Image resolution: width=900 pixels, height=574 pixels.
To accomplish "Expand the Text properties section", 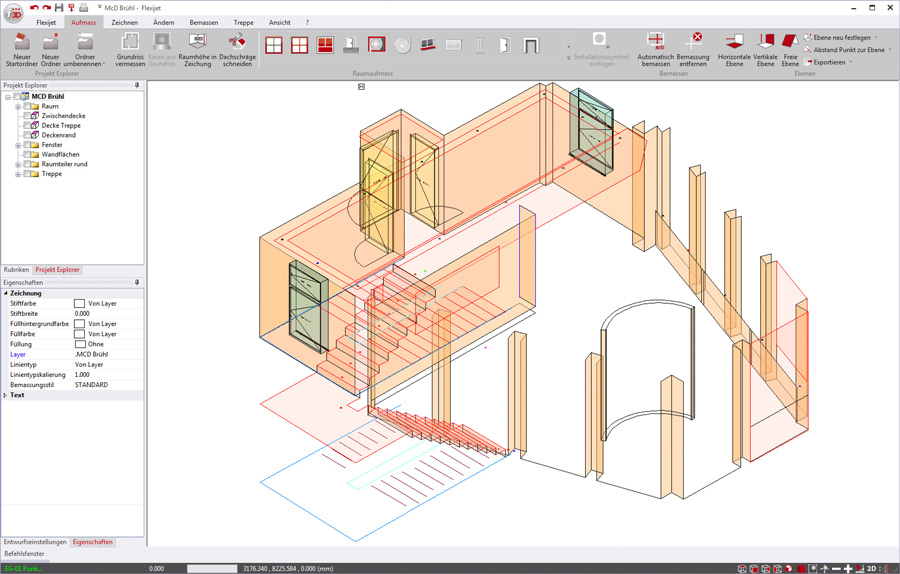I will coord(5,395).
